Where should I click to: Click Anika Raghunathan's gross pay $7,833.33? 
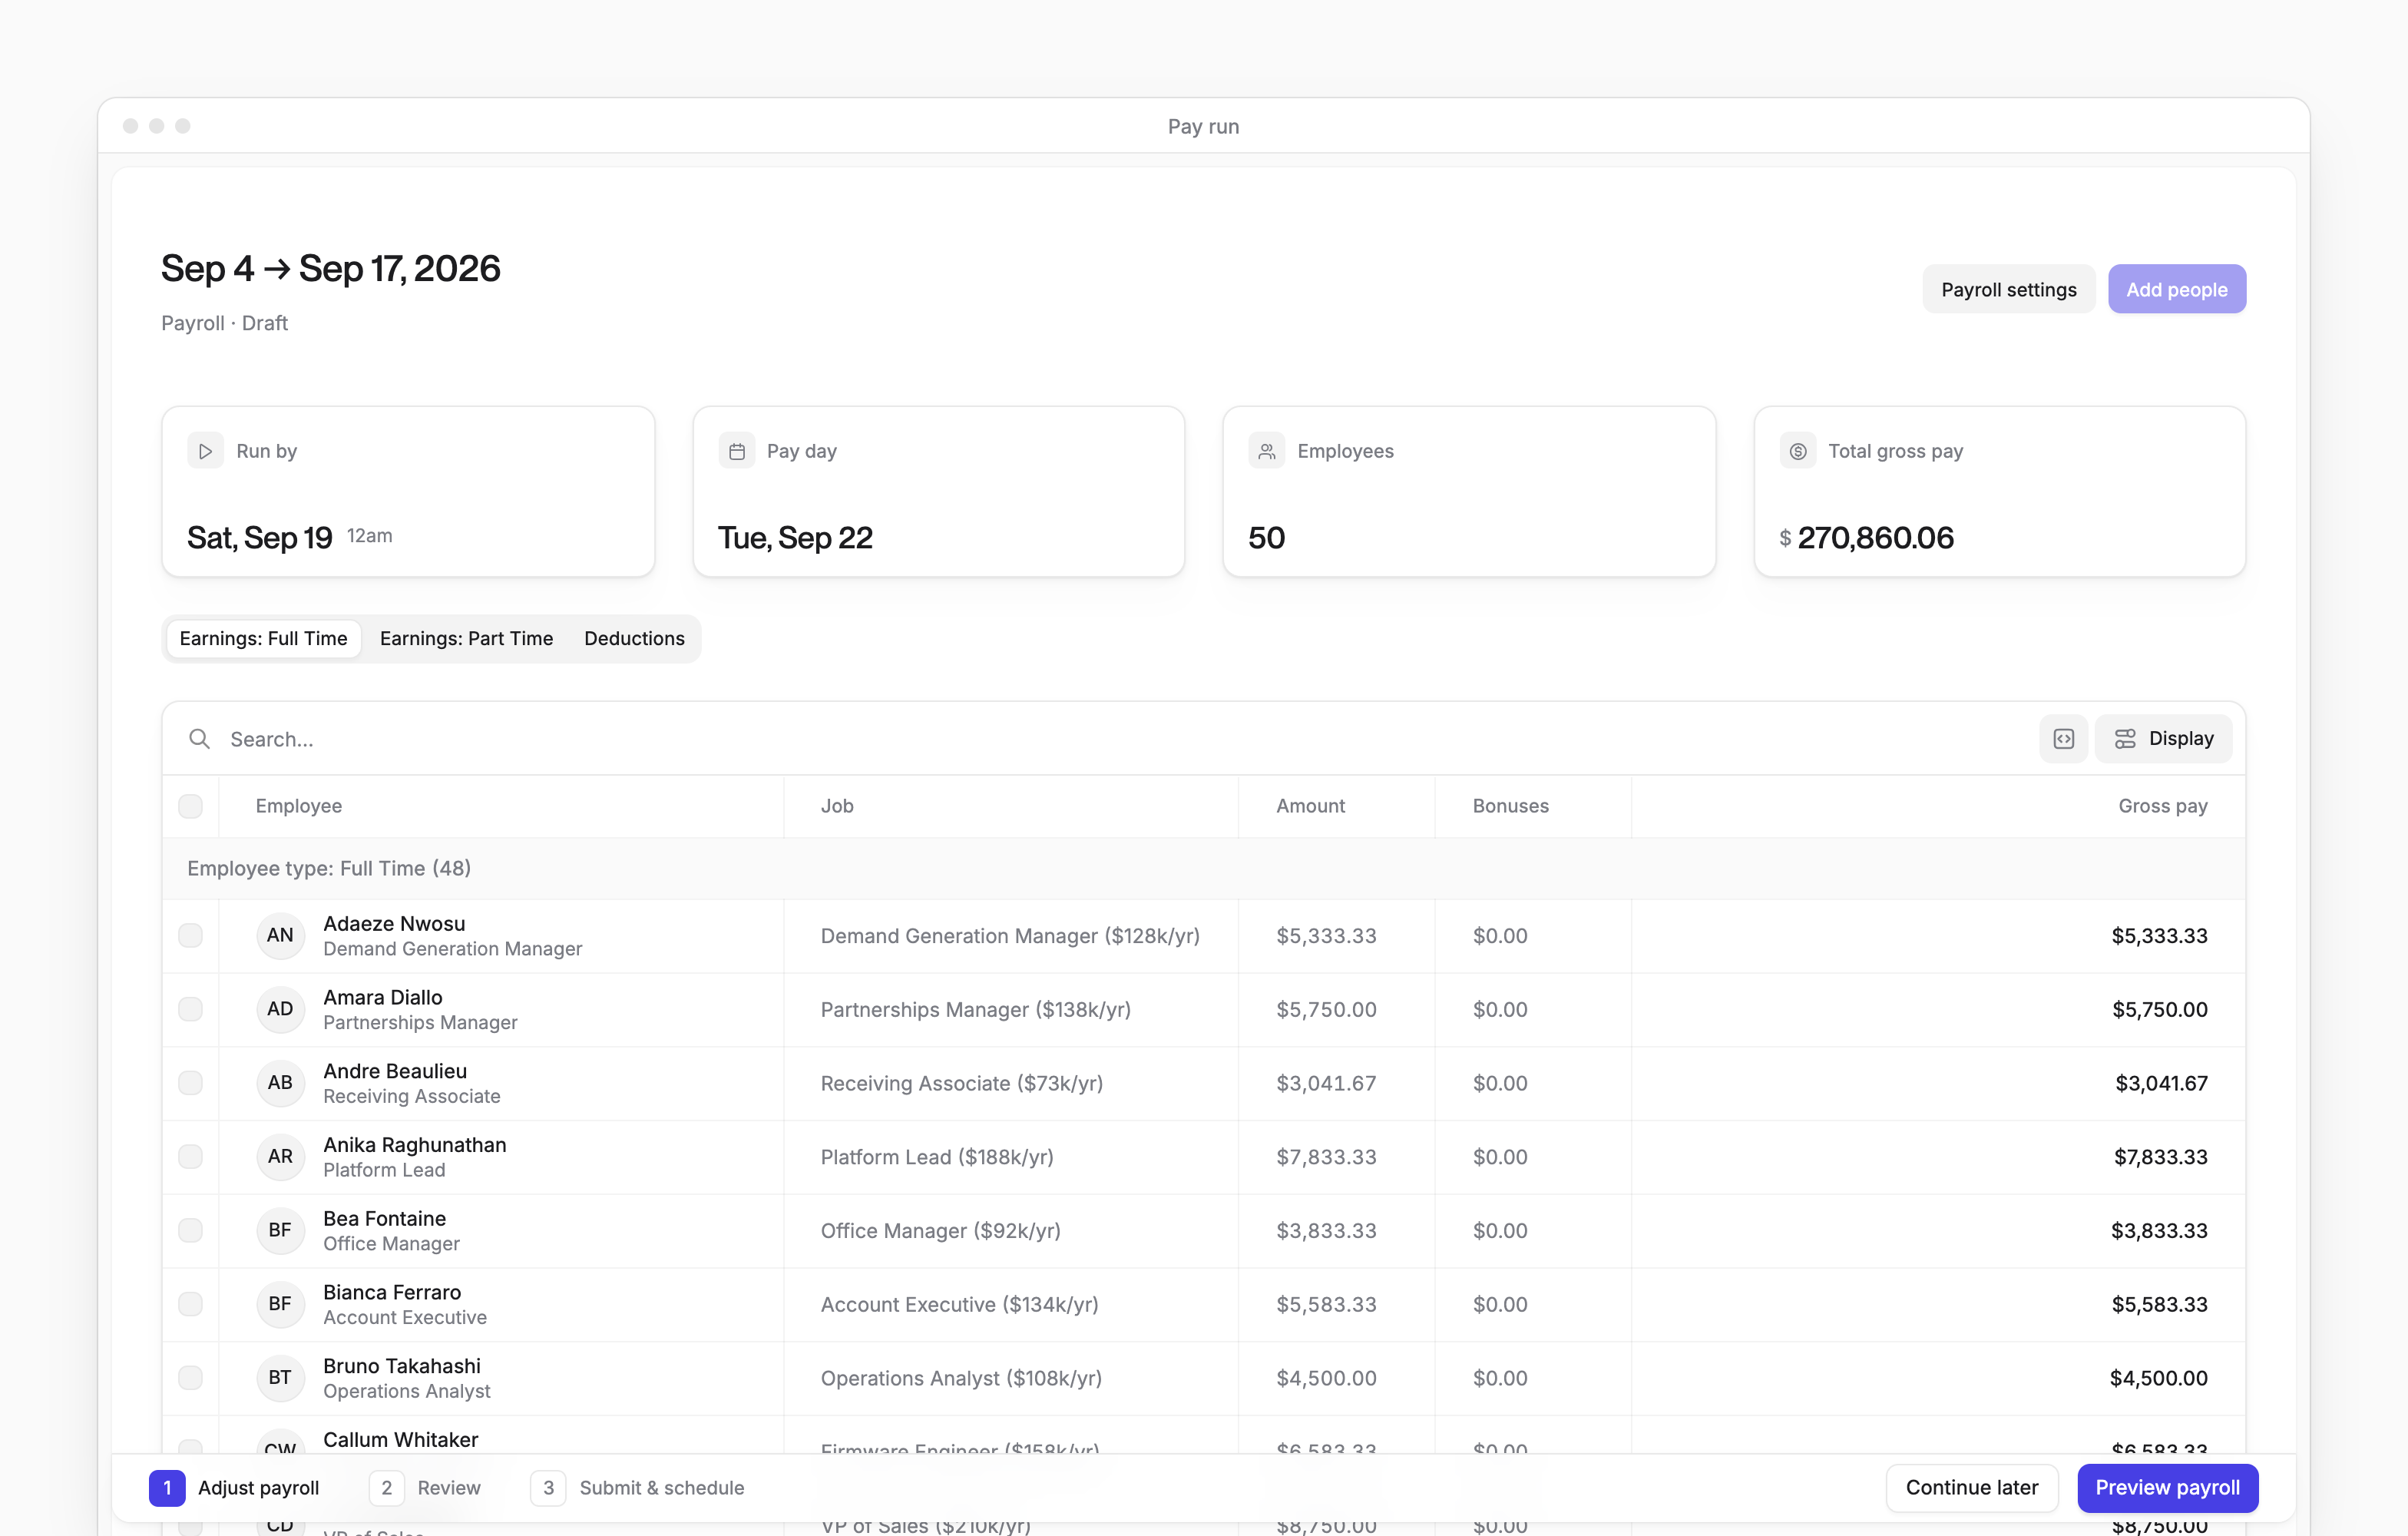tap(2160, 1157)
